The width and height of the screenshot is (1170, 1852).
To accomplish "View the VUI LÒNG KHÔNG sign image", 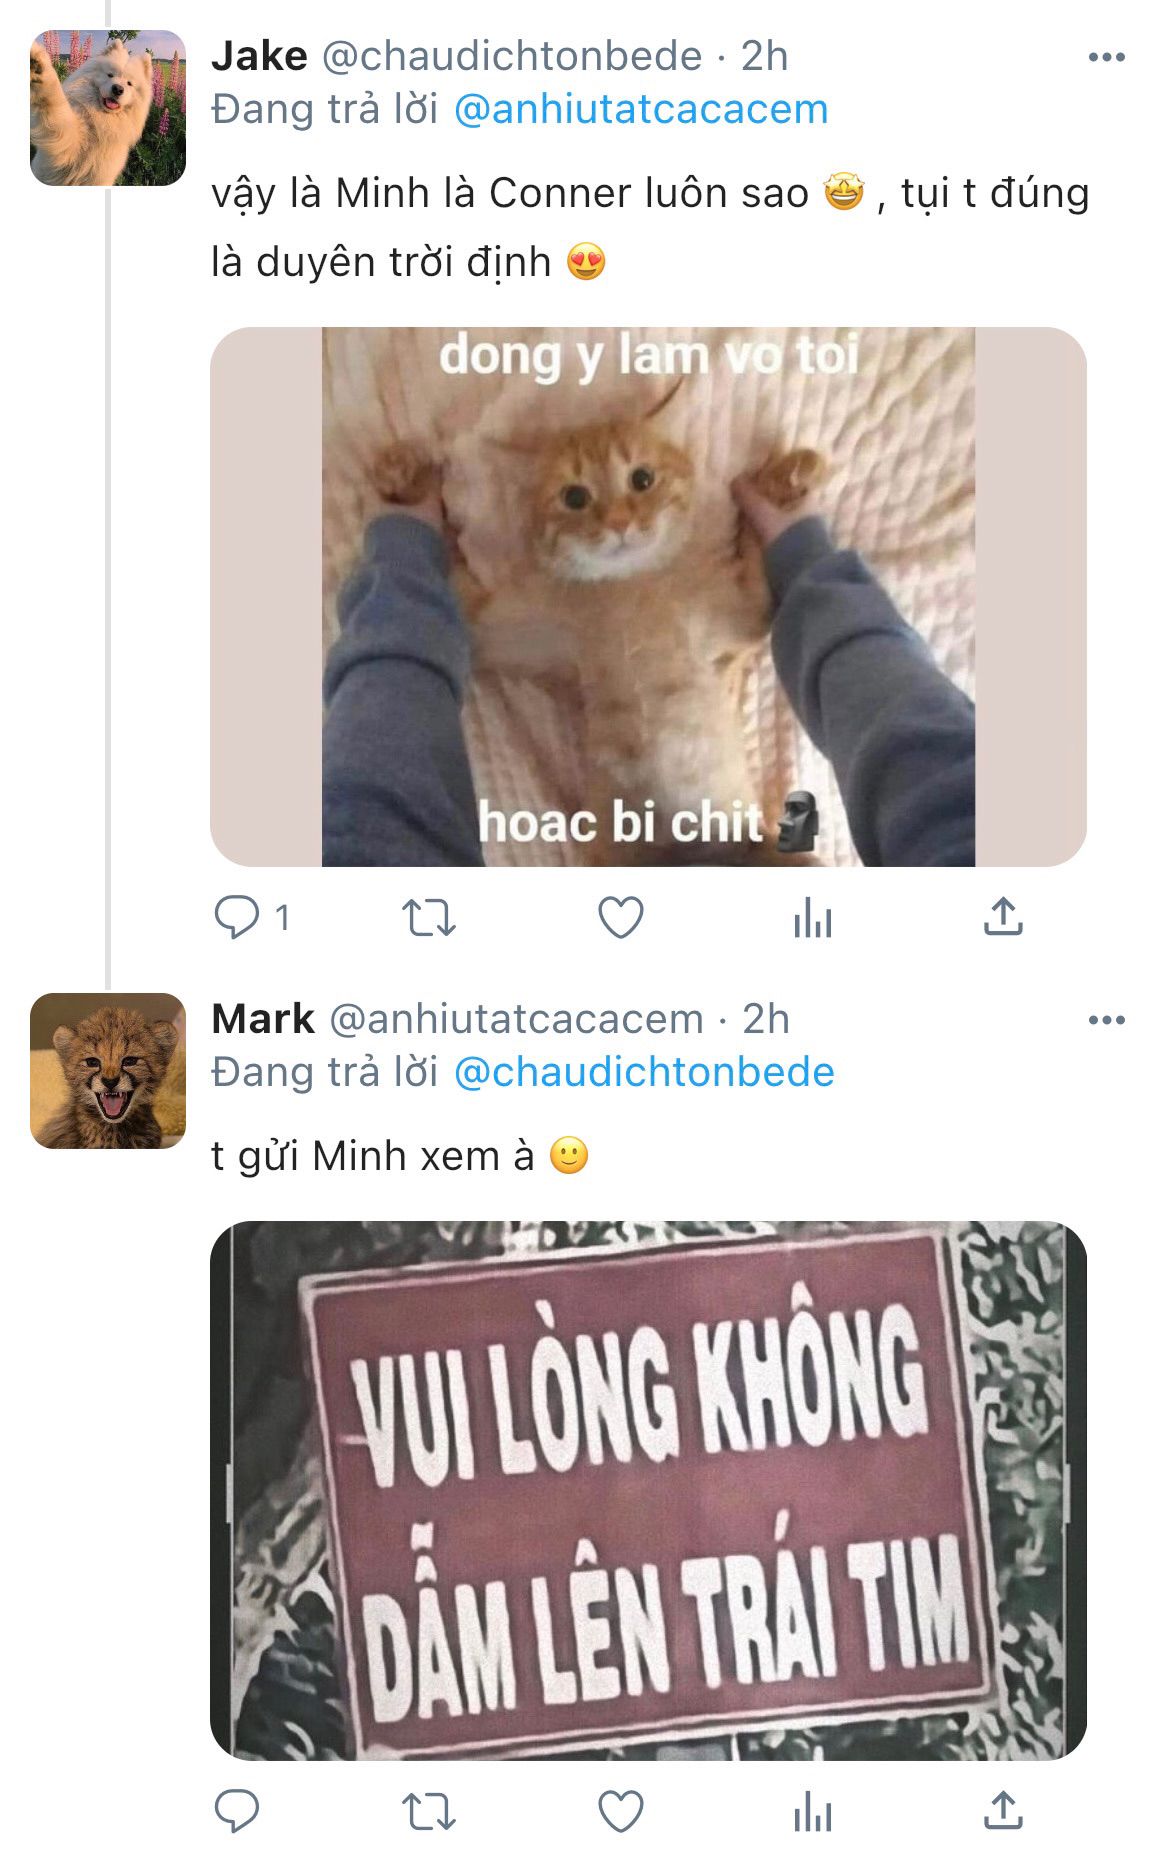I will 648,1490.
